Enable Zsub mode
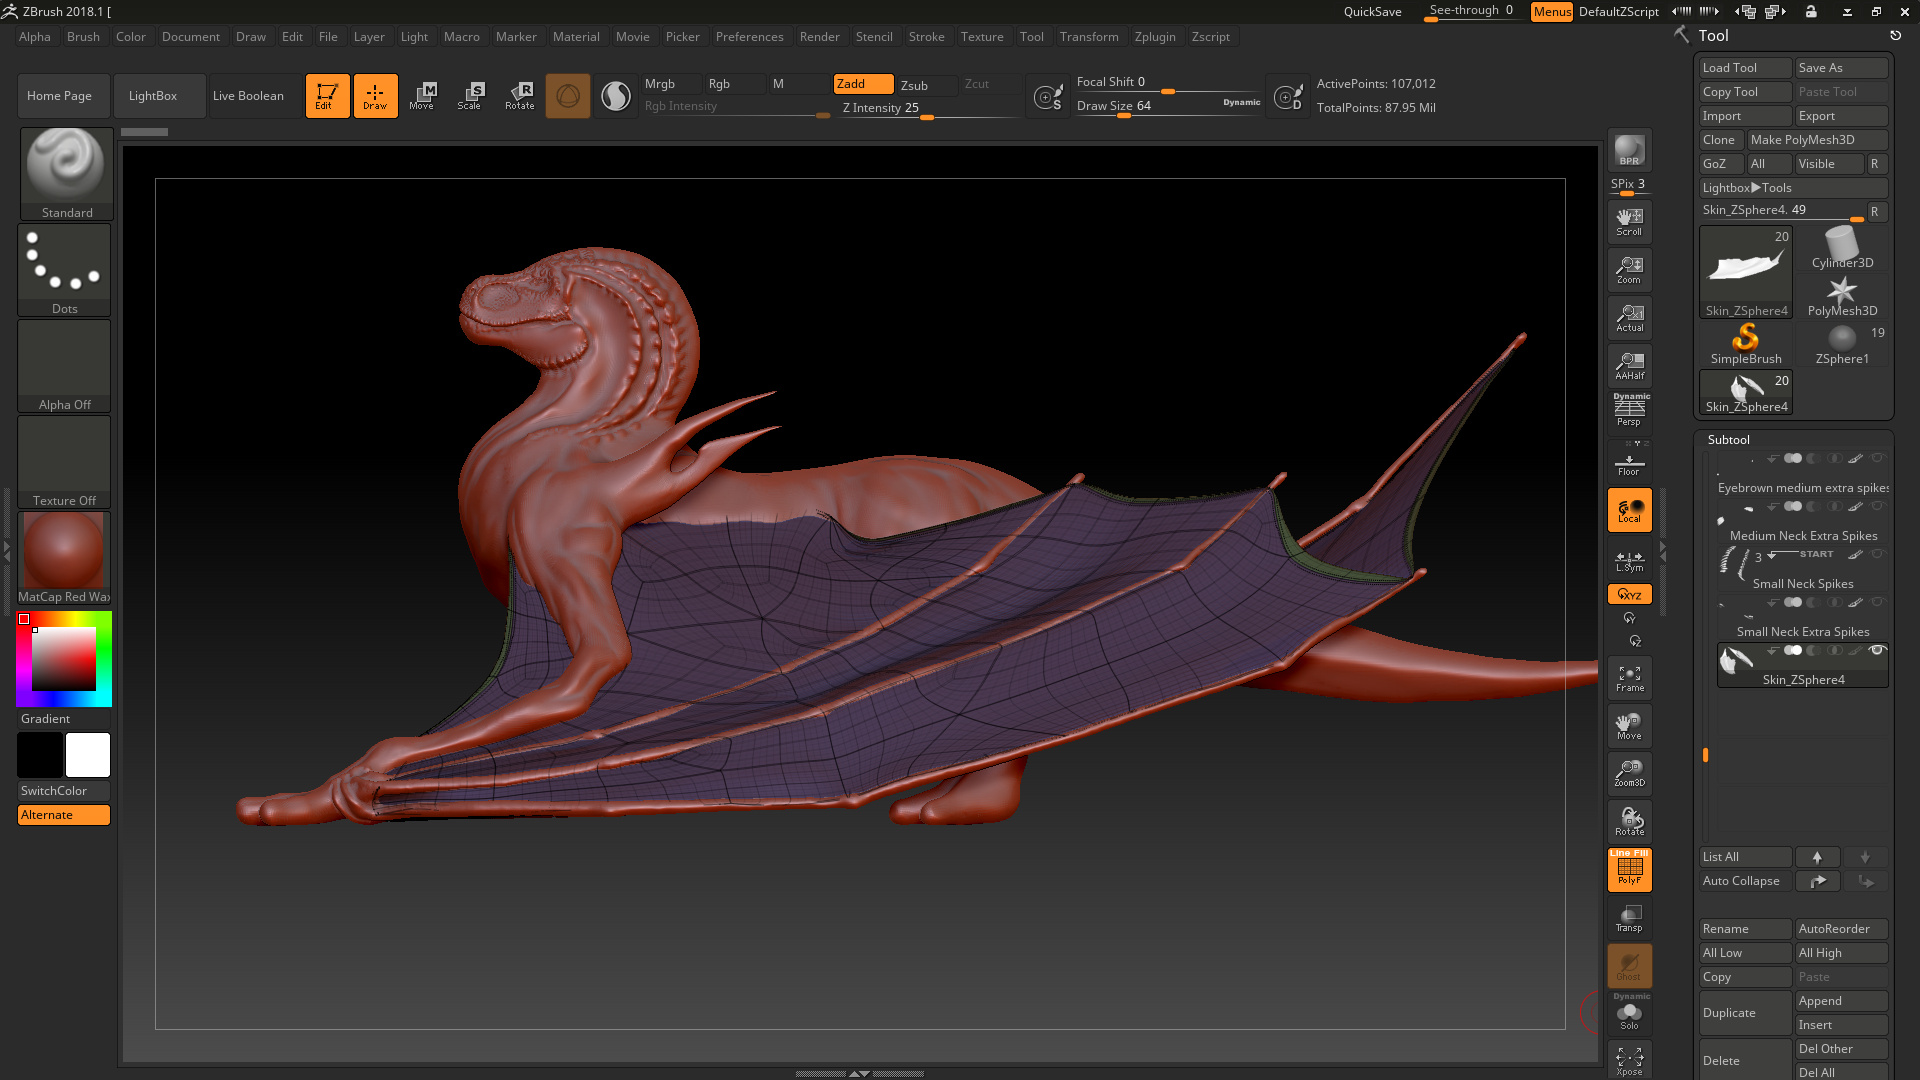The width and height of the screenshot is (1920, 1080). tap(925, 85)
